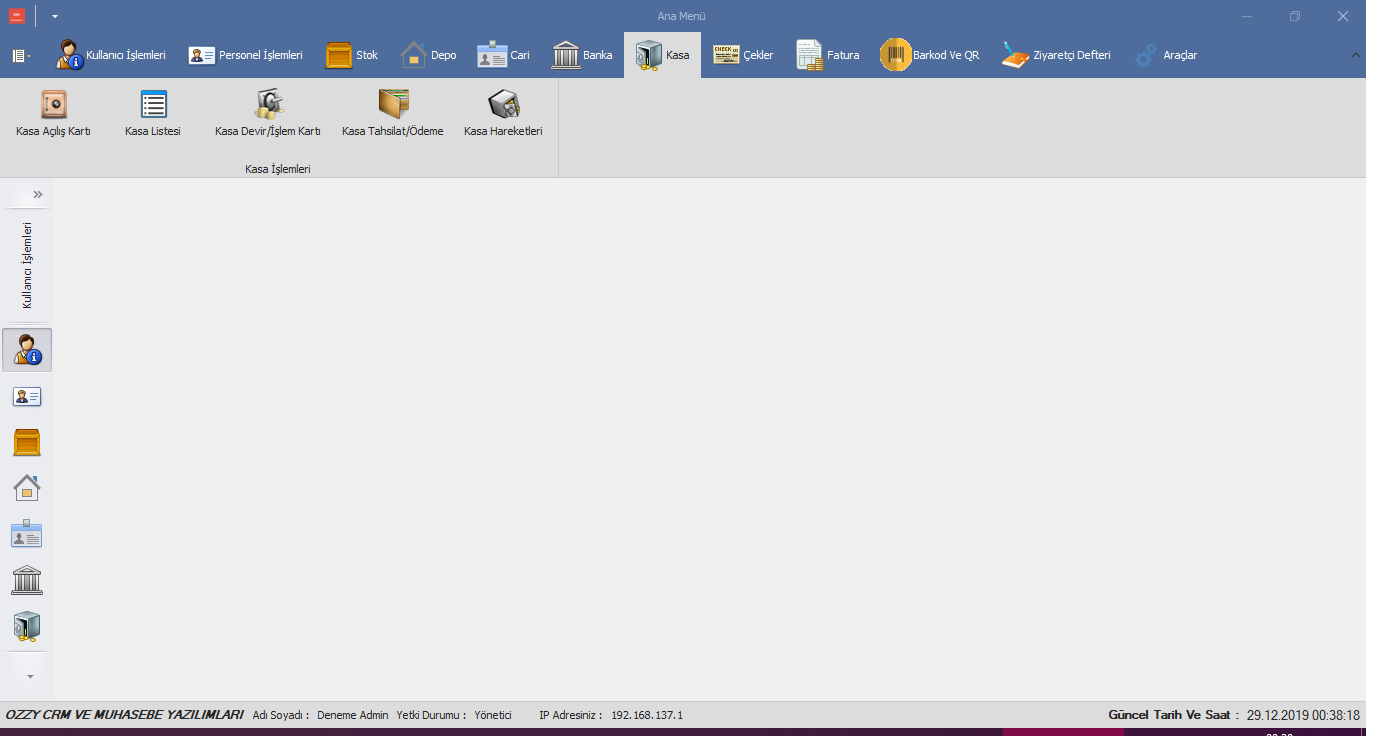Image resolution: width=1374 pixels, height=736 pixels.
Task: Open the Barkod Ve QR tab
Action: click(x=930, y=55)
